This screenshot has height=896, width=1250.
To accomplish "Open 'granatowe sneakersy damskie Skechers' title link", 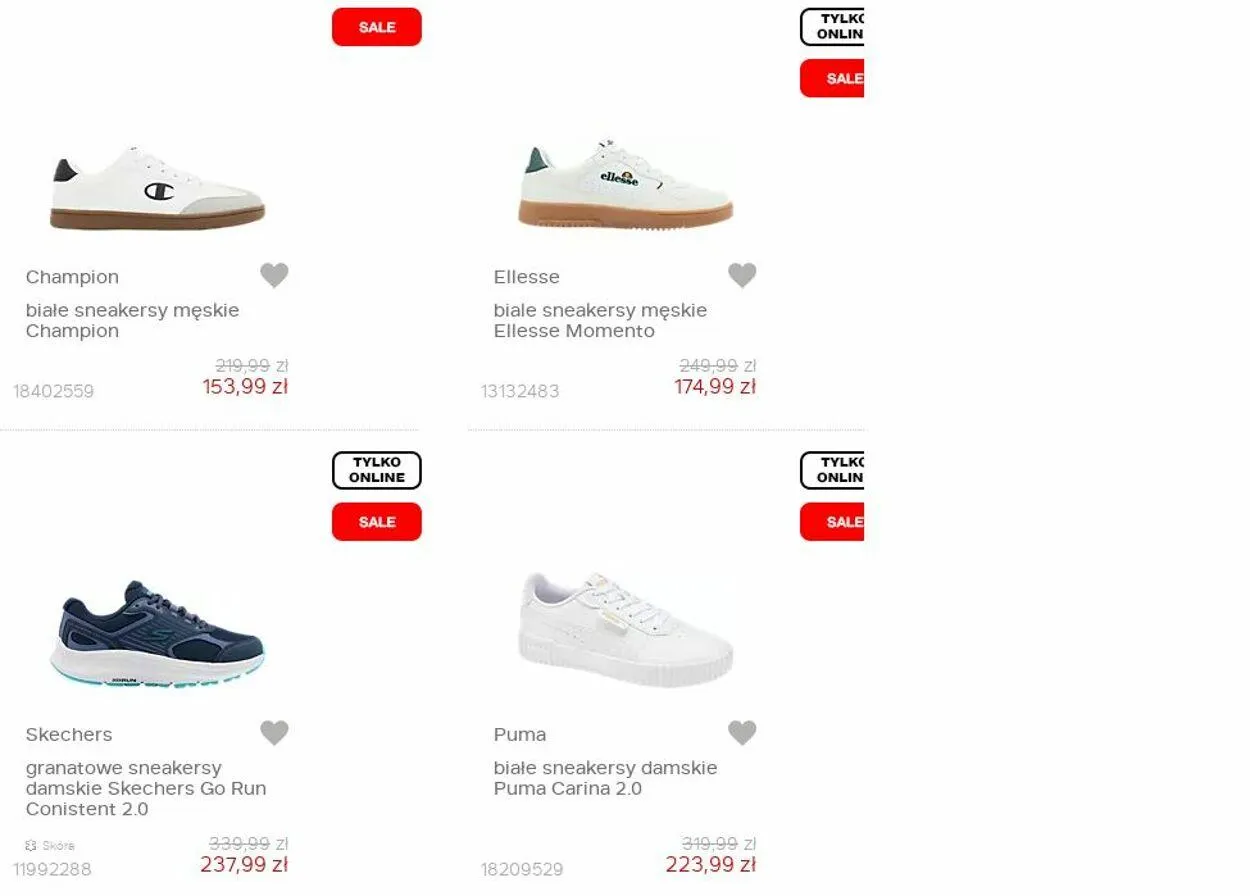I will 146,788.
